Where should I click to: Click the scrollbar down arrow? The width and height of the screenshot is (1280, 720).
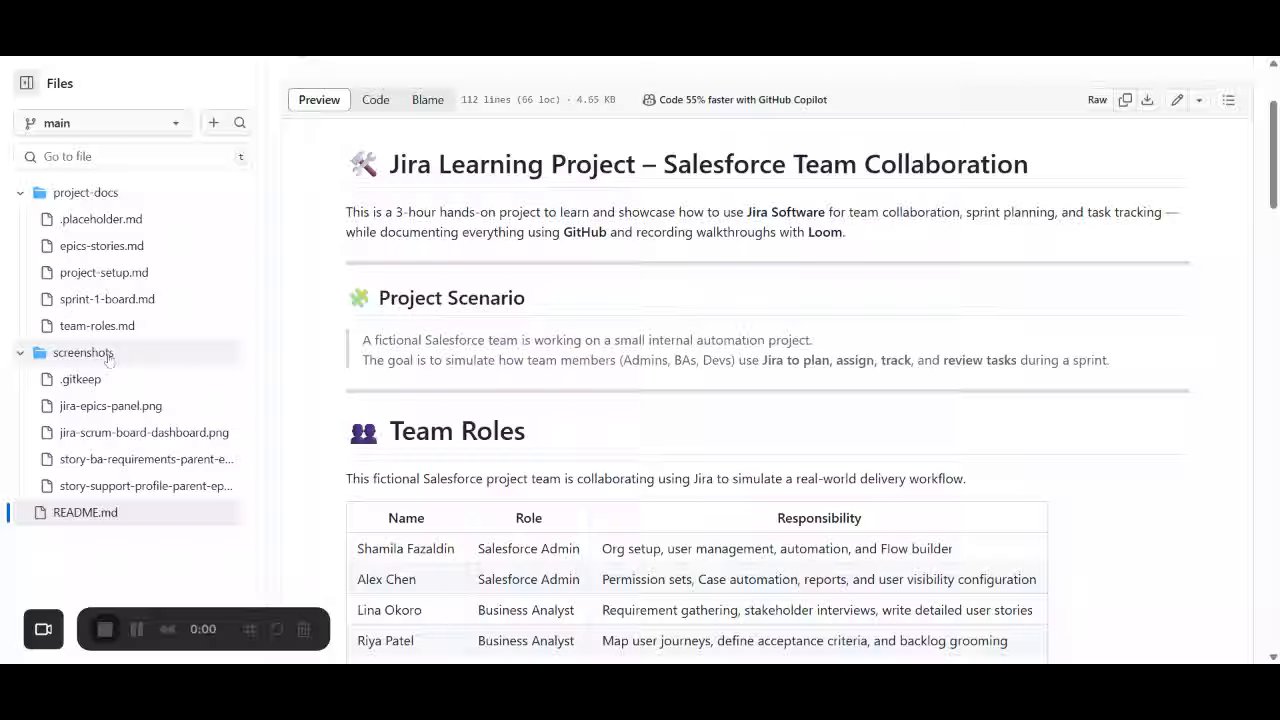coord(1273,657)
